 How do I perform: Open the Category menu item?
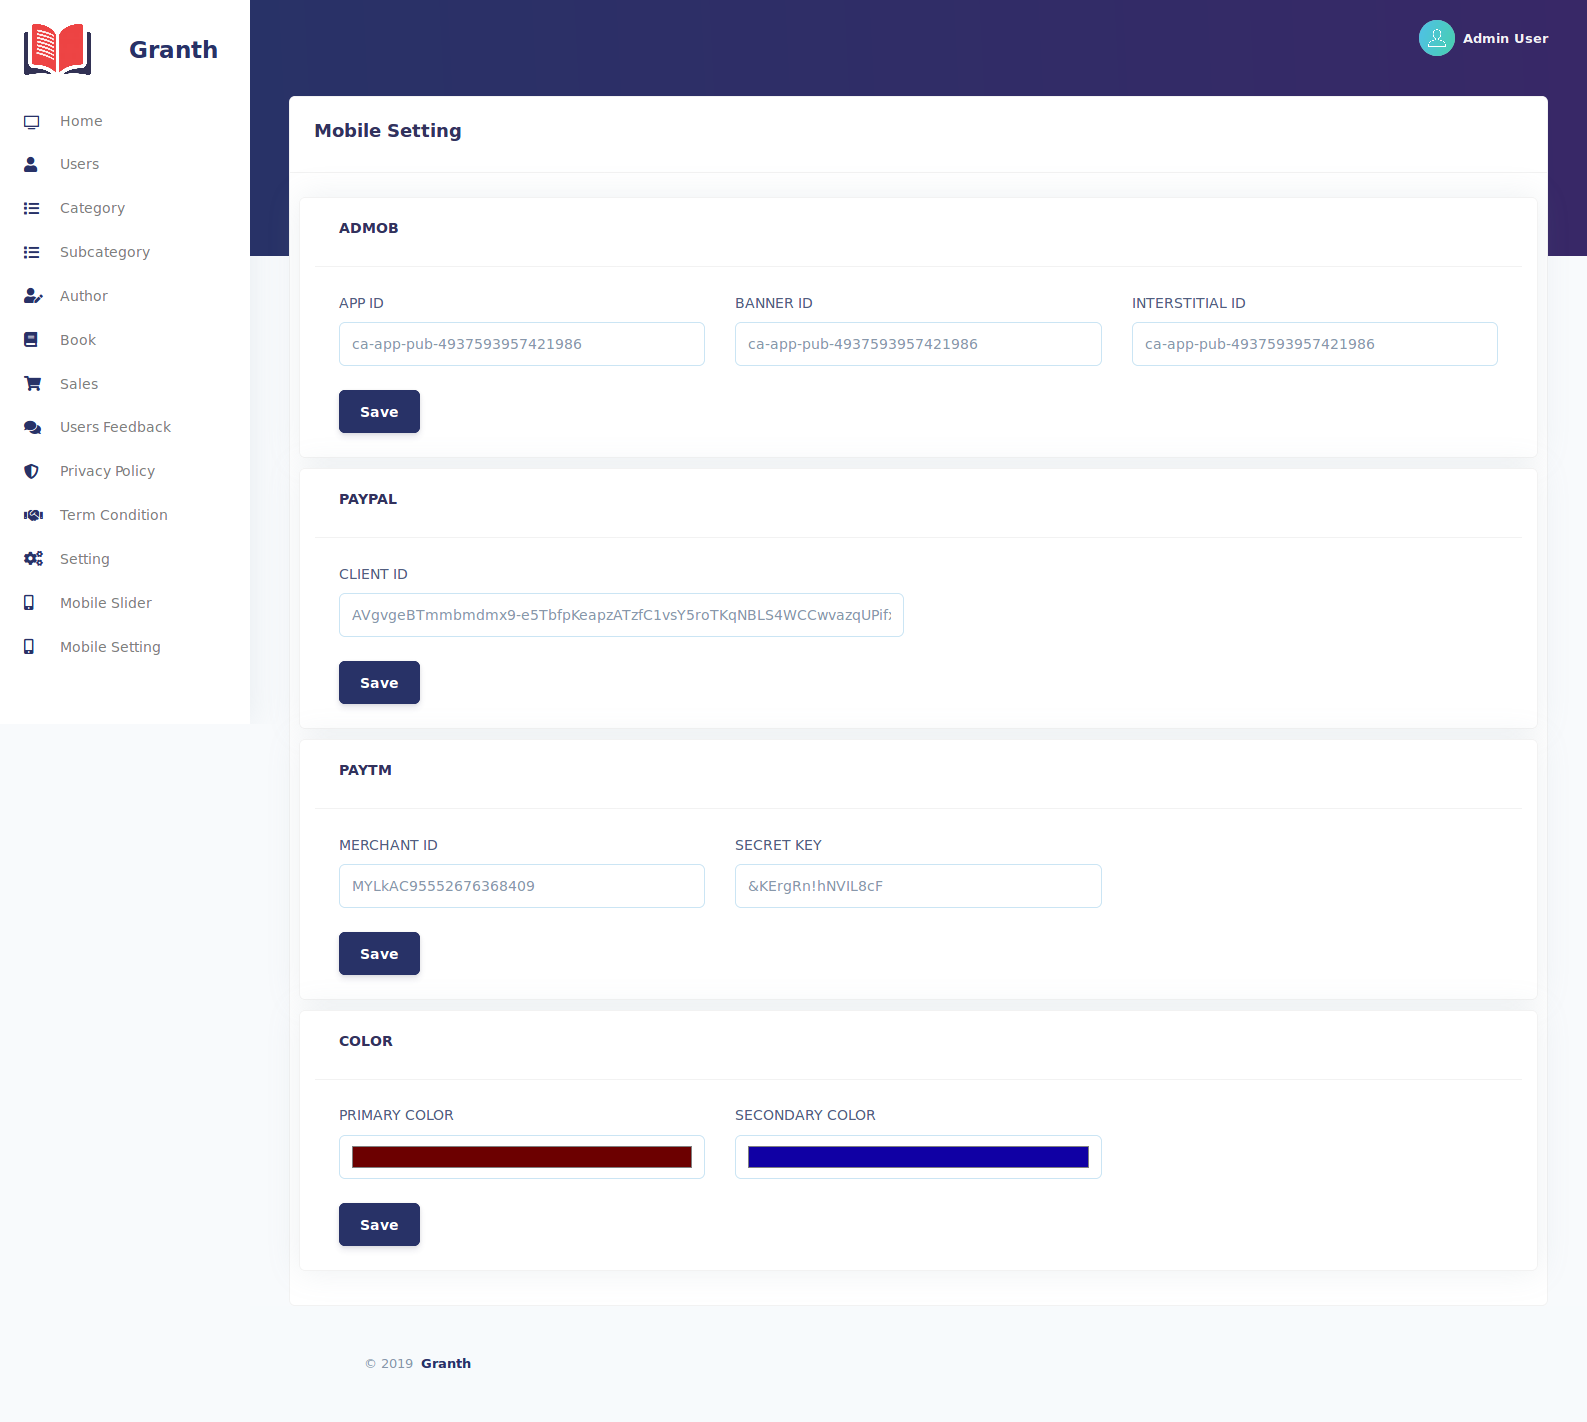(92, 208)
